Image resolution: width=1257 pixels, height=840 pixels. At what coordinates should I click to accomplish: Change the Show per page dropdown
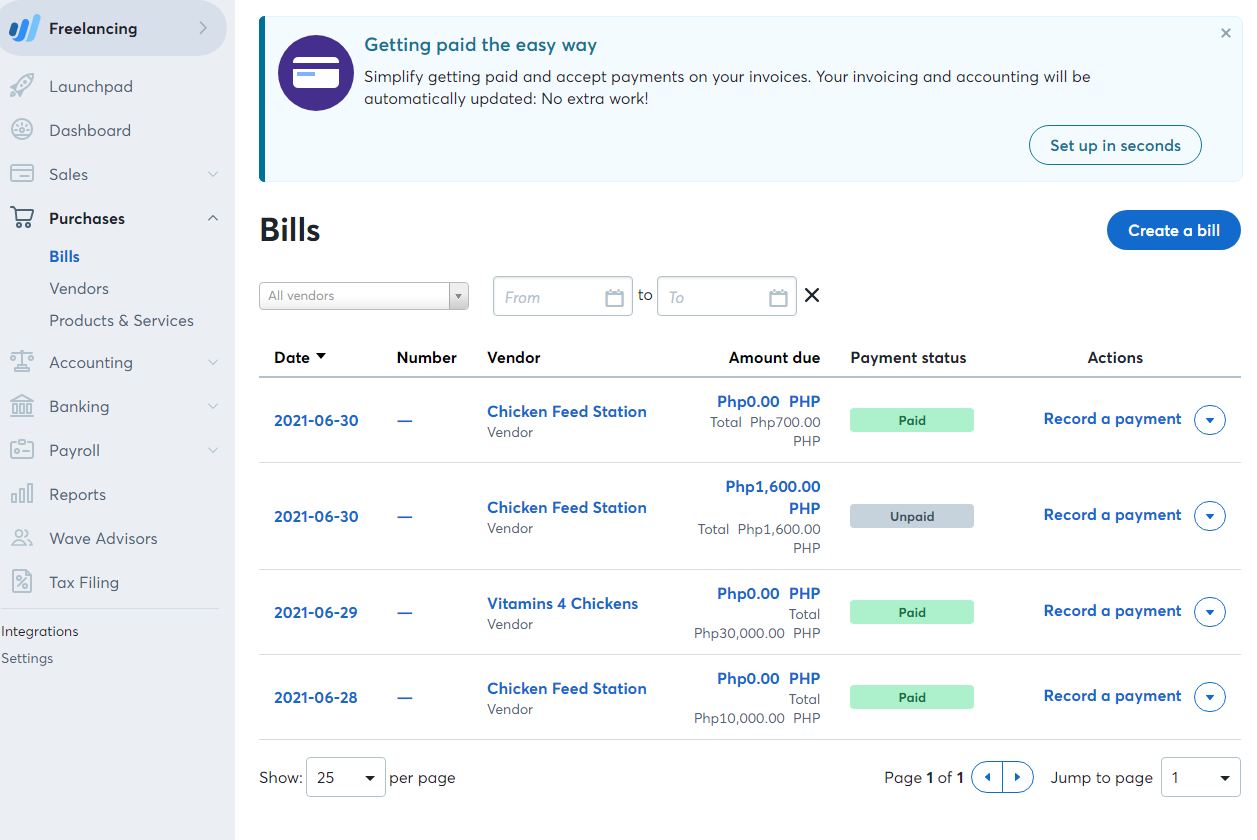[345, 777]
